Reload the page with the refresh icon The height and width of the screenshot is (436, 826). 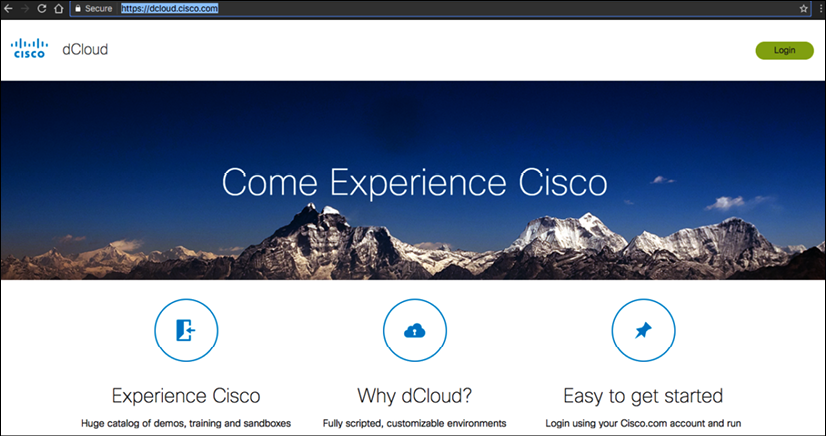(42, 8)
